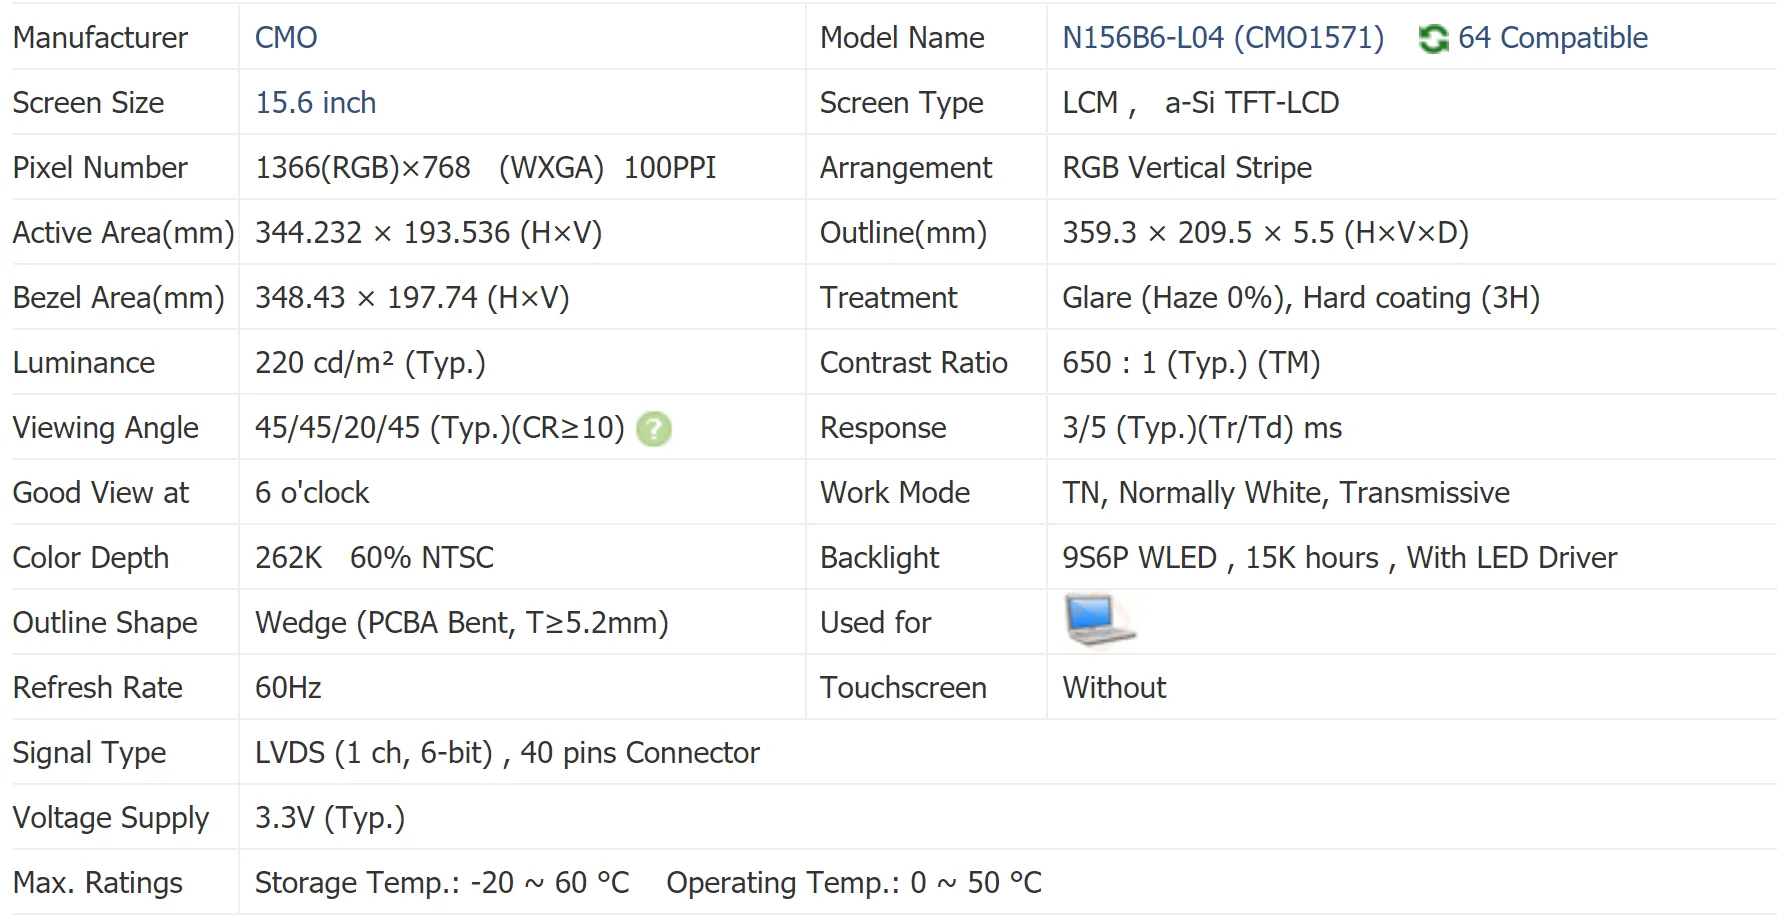Screen dimensions: 1777x915
Task: Click the green refresh compatible icon
Action: (x=1433, y=39)
